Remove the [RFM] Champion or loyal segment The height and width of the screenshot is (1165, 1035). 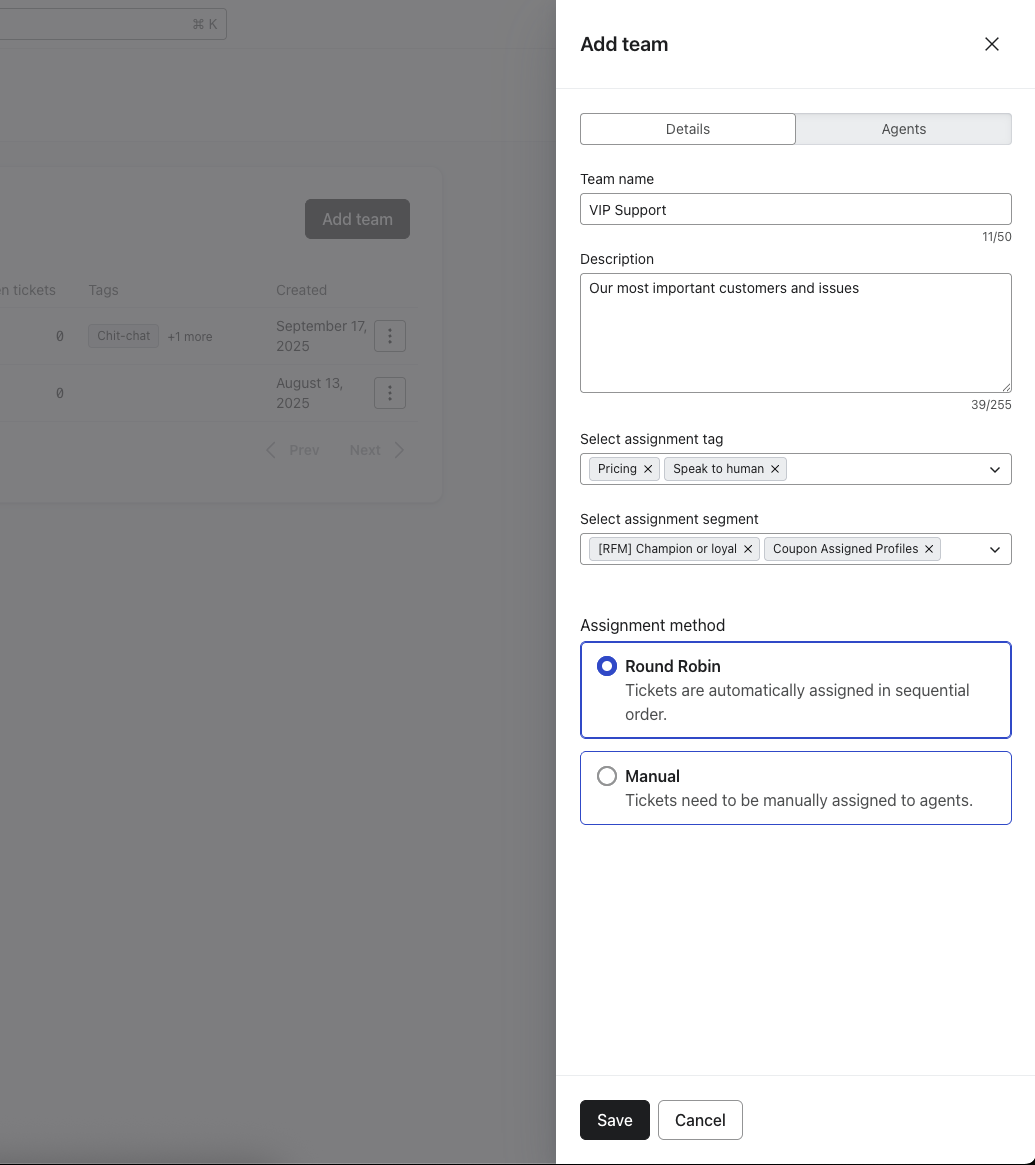748,549
